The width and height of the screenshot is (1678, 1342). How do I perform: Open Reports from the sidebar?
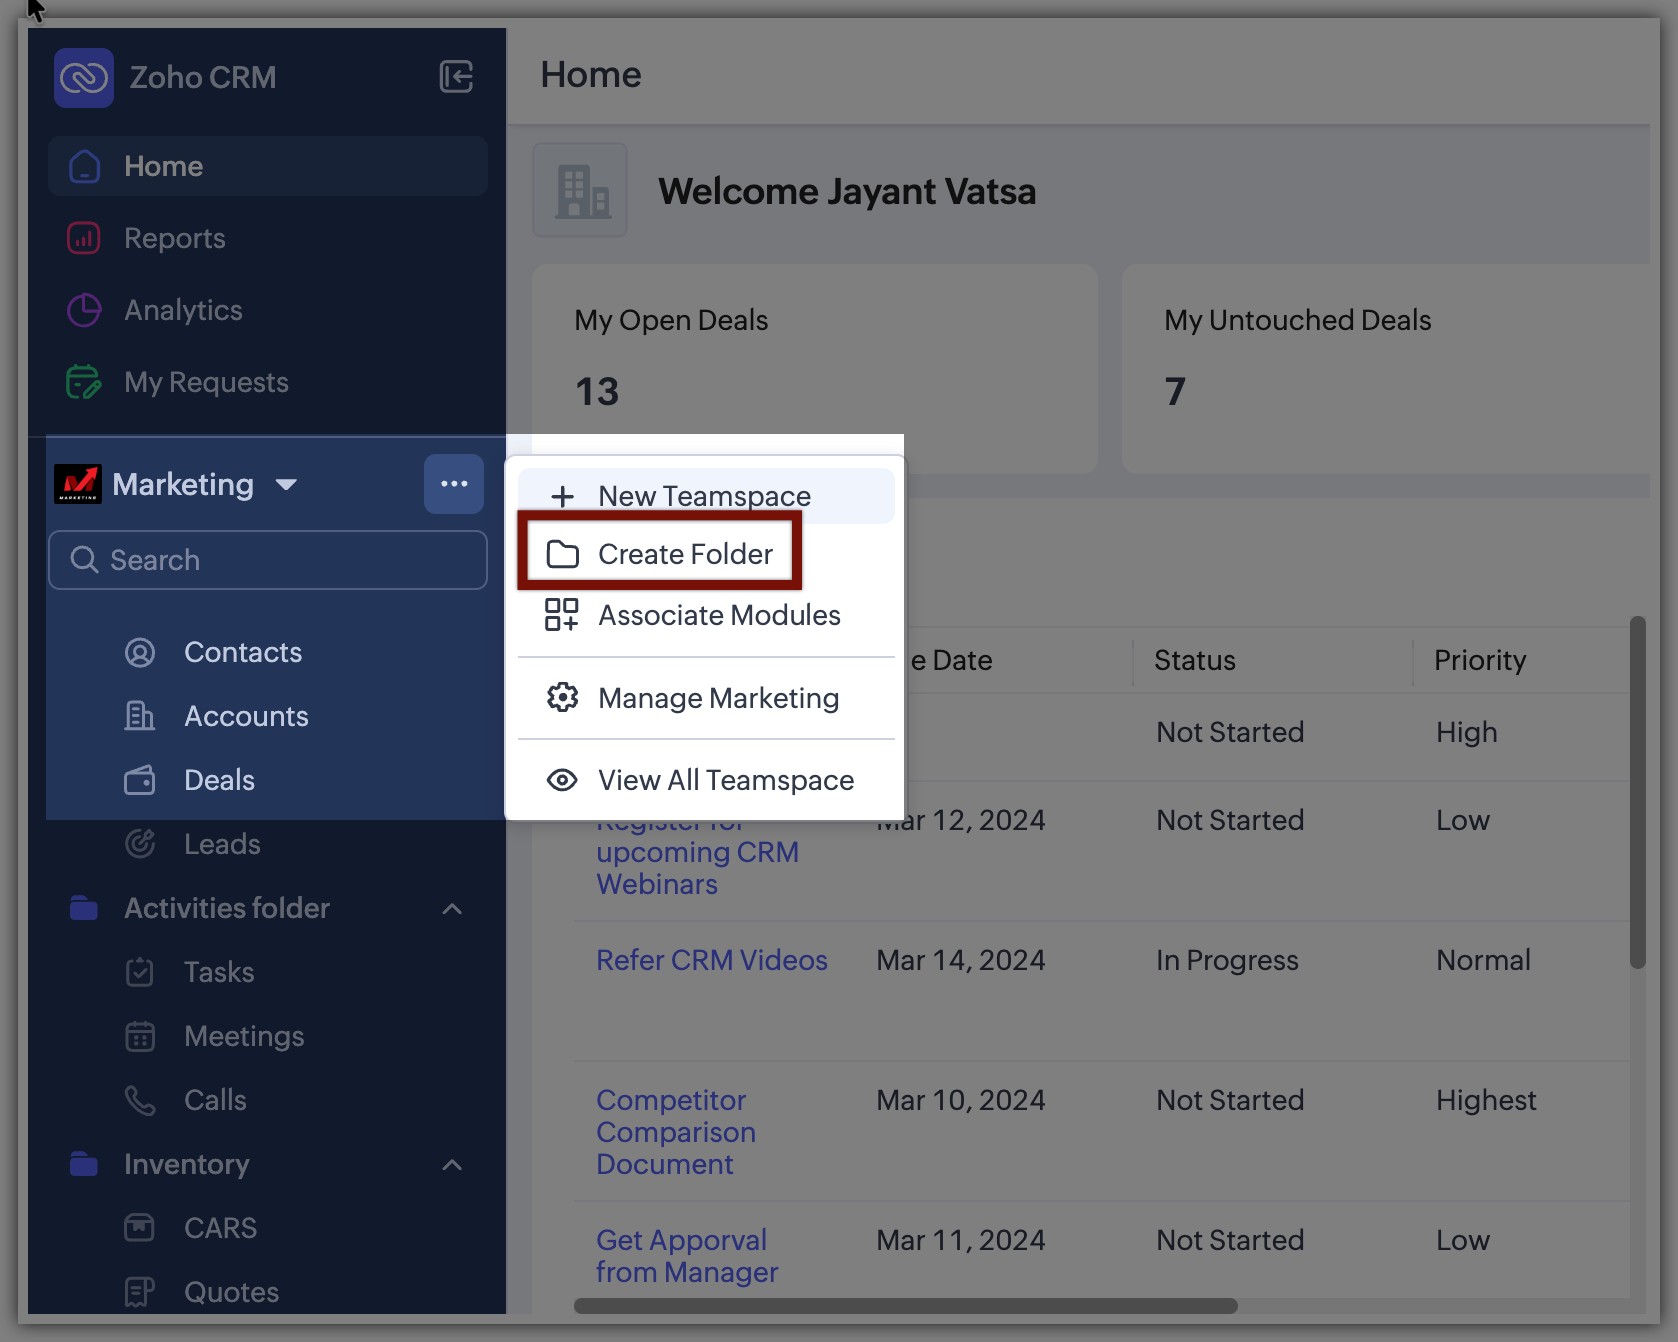(174, 238)
